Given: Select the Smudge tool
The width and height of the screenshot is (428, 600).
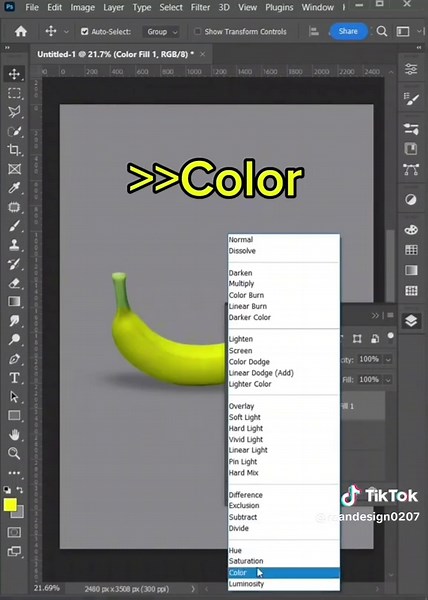Looking at the screenshot, I should (14, 321).
